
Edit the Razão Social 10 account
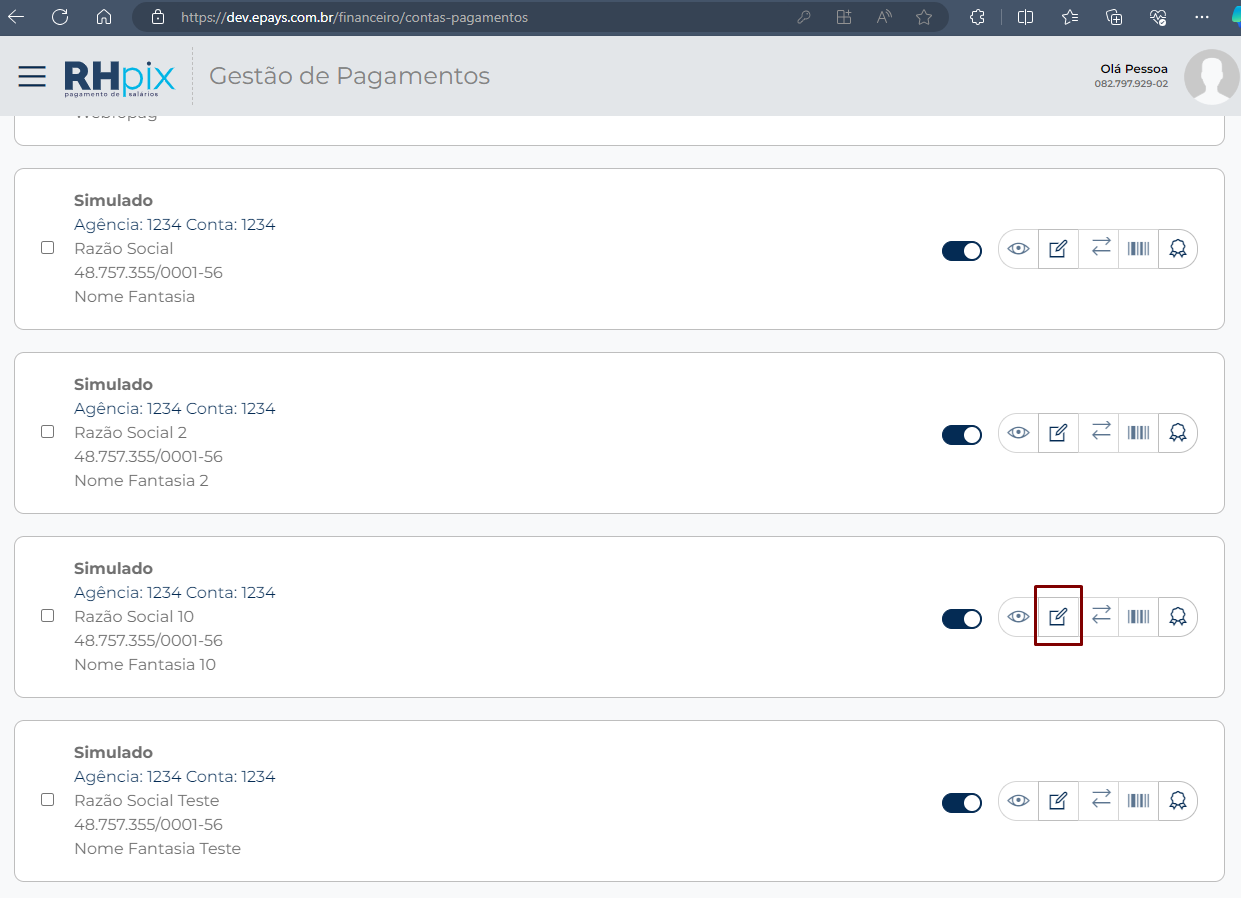click(x=1058, y=617)
